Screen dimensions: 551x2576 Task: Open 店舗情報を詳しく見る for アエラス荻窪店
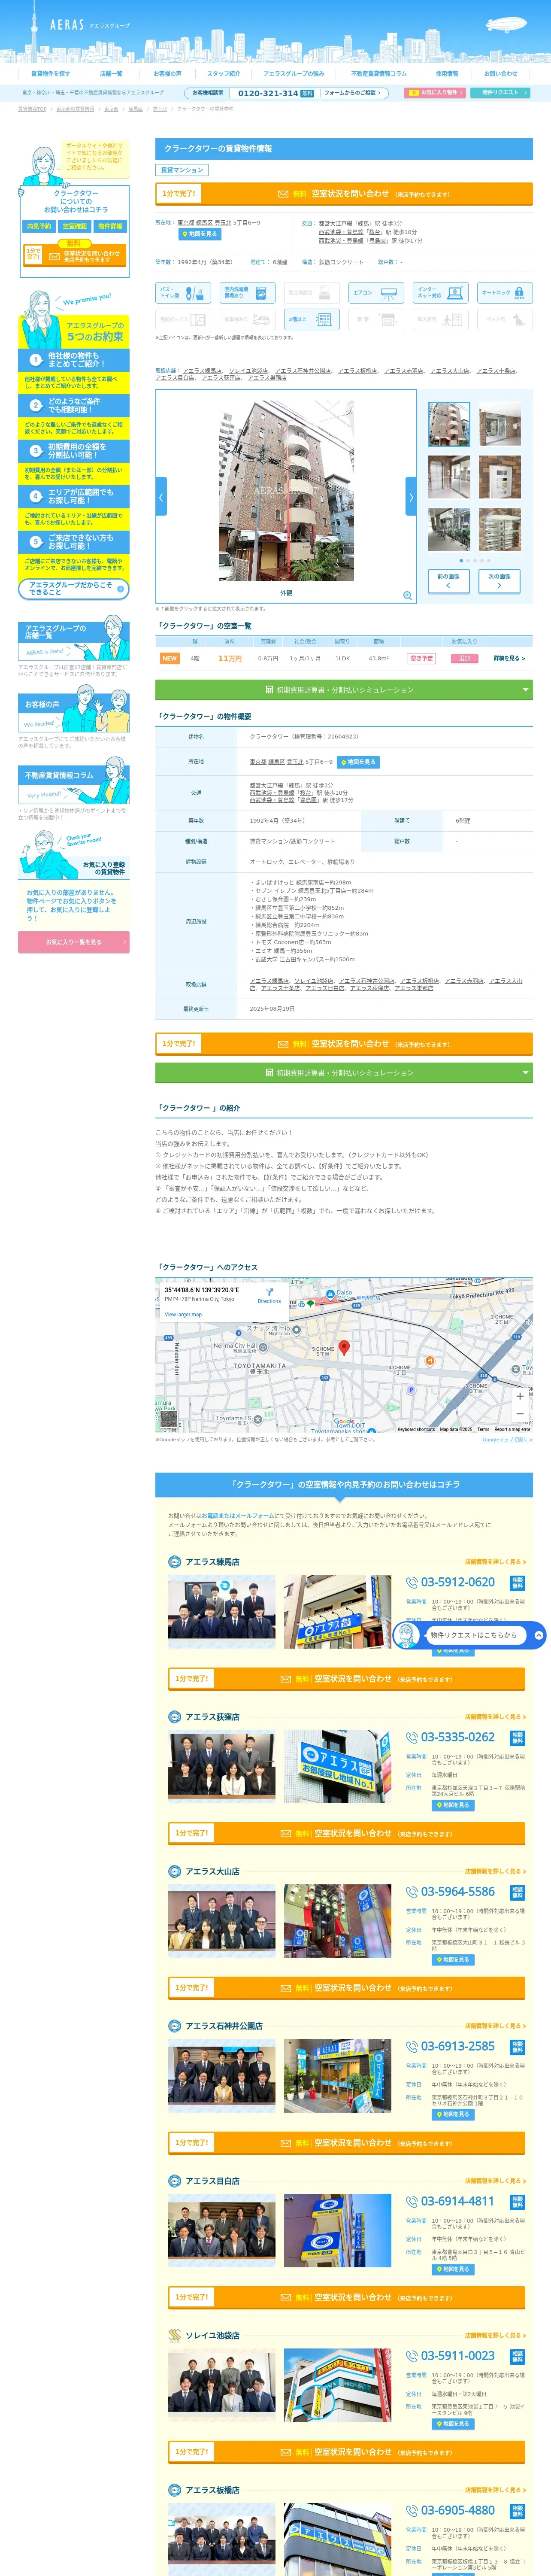(495, 1717)
